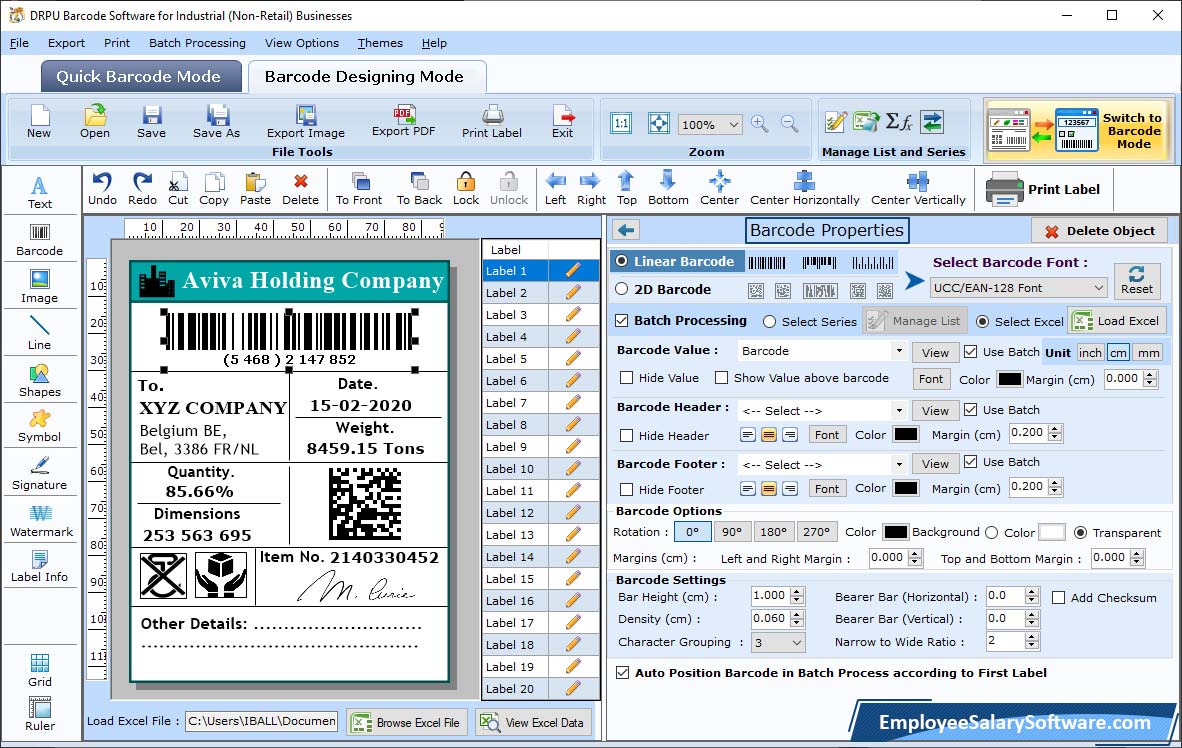Adjust the Narrow to Wide Ratio stepper
This screenshot has height=748, width=1182.
(x=1032, y=642)
